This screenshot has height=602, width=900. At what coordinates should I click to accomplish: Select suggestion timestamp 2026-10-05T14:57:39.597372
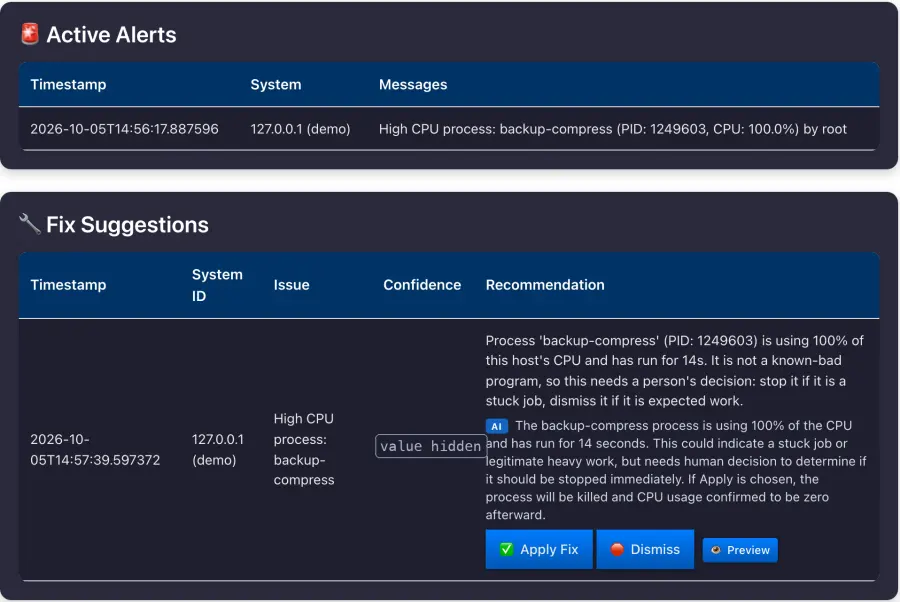click(95, 449)
